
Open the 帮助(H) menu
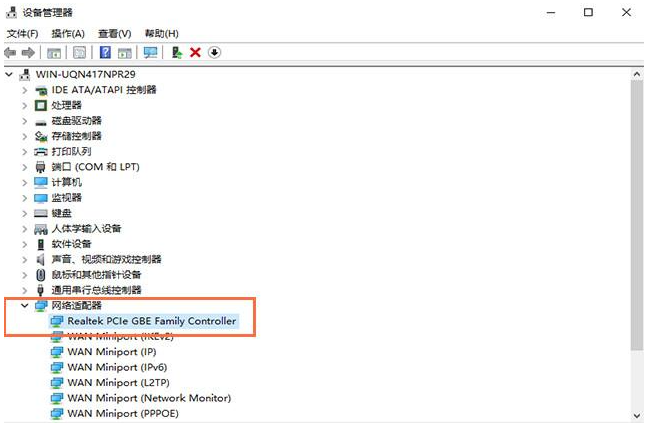click(x=161, y=34)
